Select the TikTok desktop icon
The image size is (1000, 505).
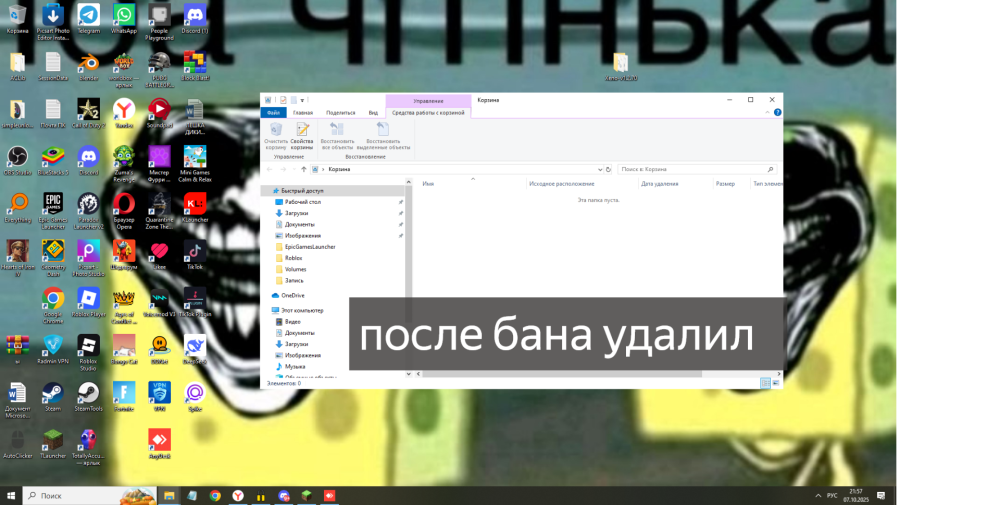[x=195, y=254]
